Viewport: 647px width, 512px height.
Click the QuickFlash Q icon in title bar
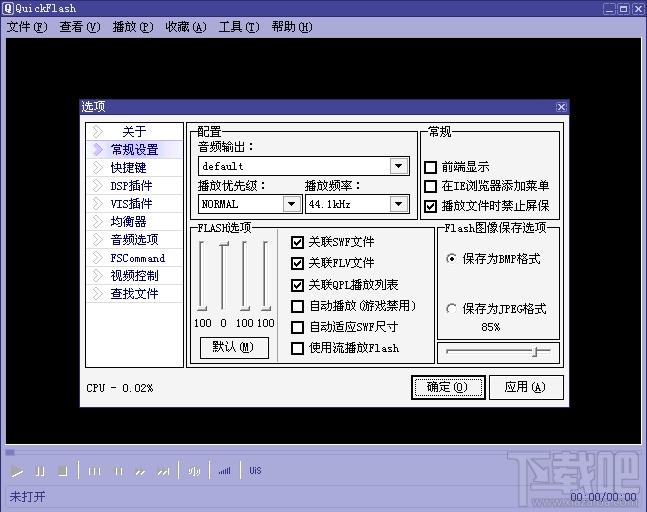[8, 8]
